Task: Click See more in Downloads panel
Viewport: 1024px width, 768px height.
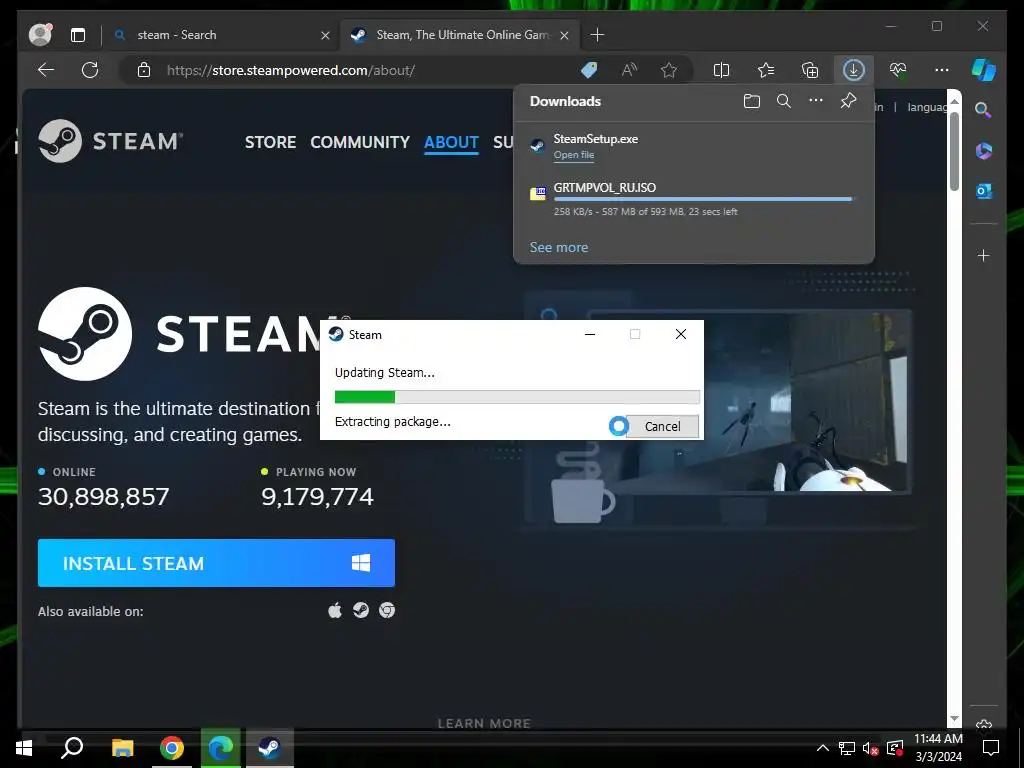Action: (558, 248)
